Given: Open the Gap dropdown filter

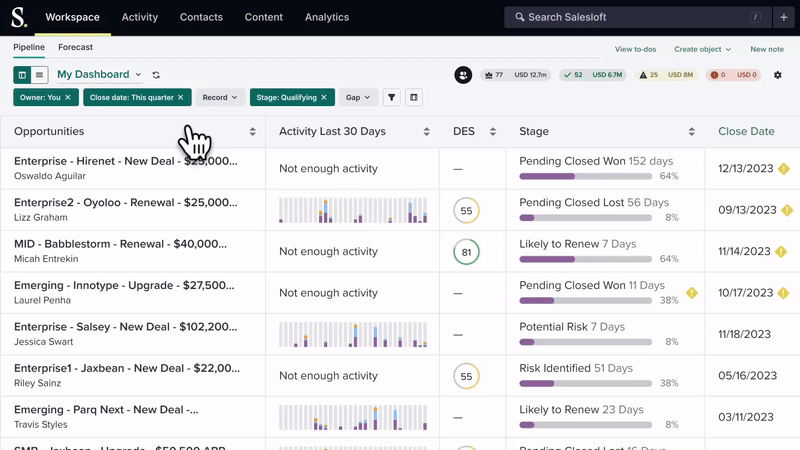Looking at the screenshot, I should (358, 97).
